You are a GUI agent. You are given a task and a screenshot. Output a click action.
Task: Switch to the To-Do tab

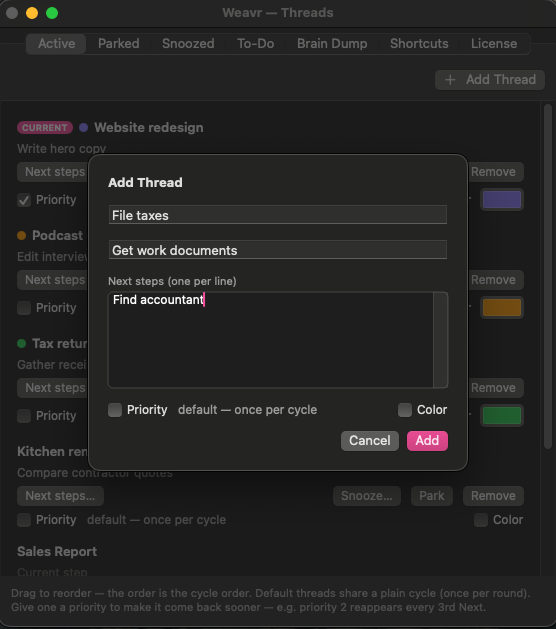pyautogui.click(x=256, y=44)
